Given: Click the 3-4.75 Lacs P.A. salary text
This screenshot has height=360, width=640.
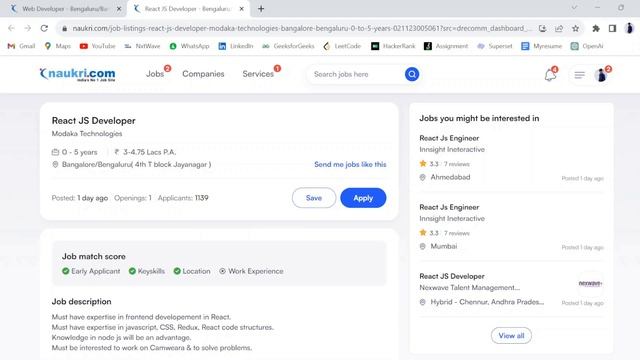Looking at the screenshot, I should [x=149, y=152].
